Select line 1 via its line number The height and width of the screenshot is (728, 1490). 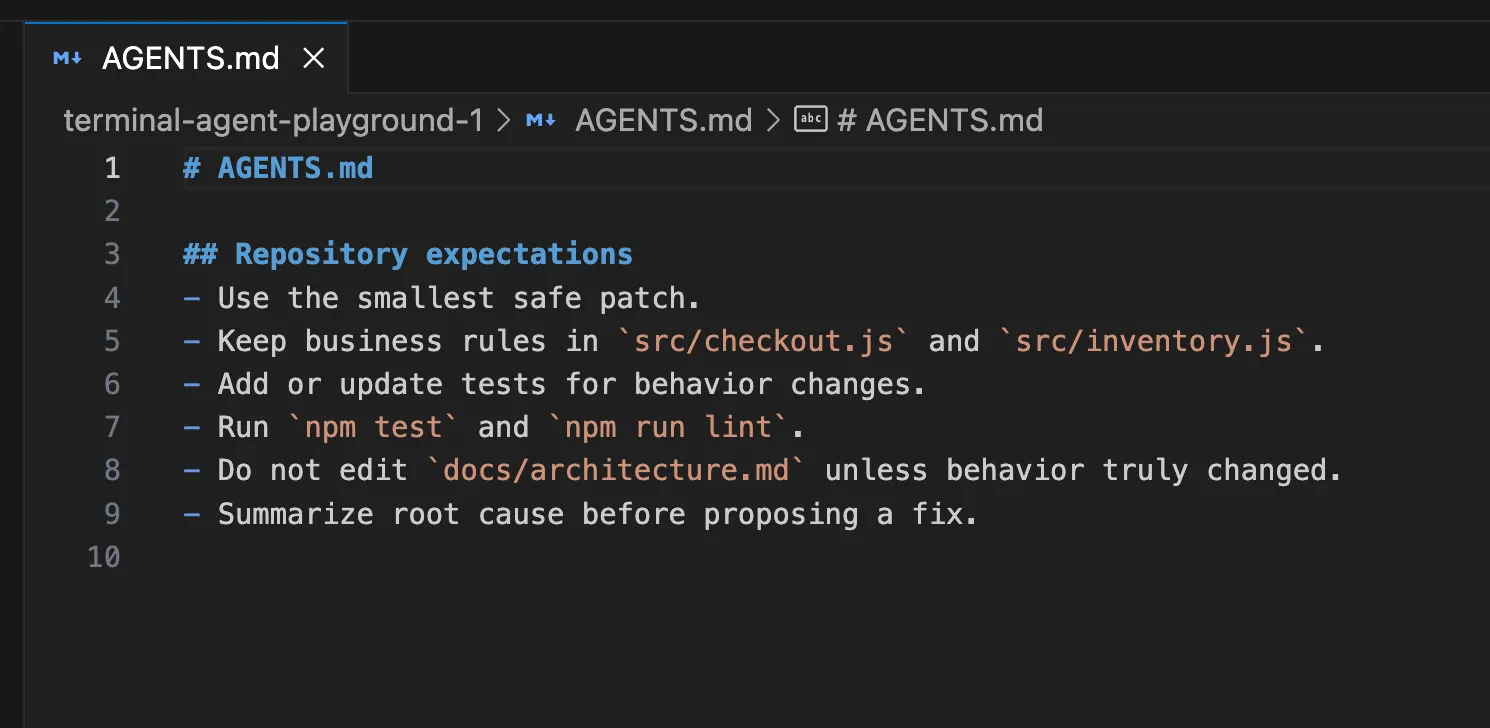pos(111,168)
